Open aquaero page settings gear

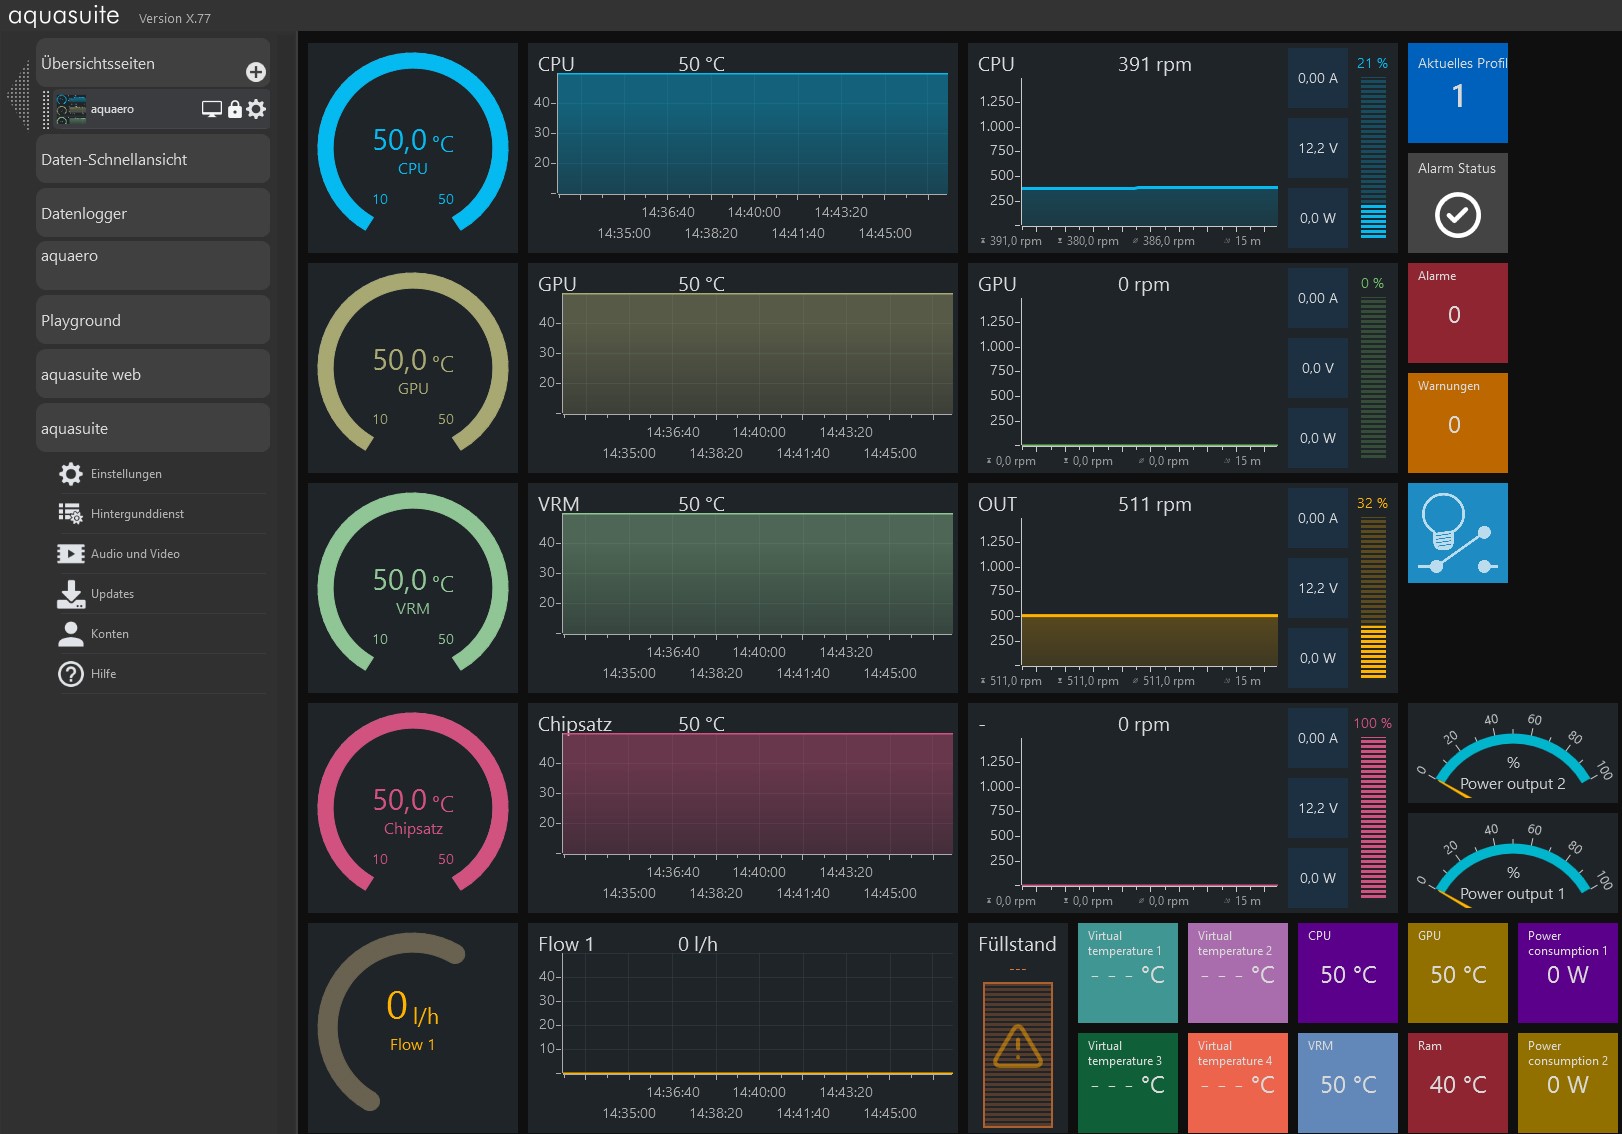257,109
